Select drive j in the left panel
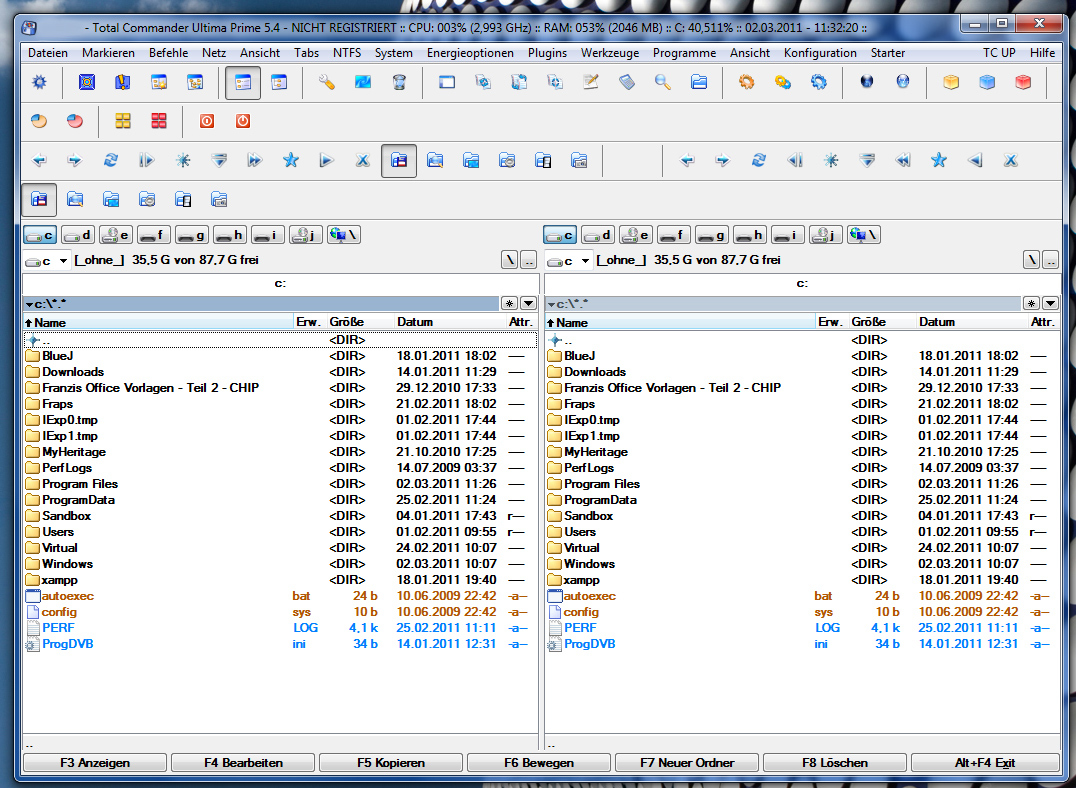This screenshot has width=1076, height=788. pos(305,235)
